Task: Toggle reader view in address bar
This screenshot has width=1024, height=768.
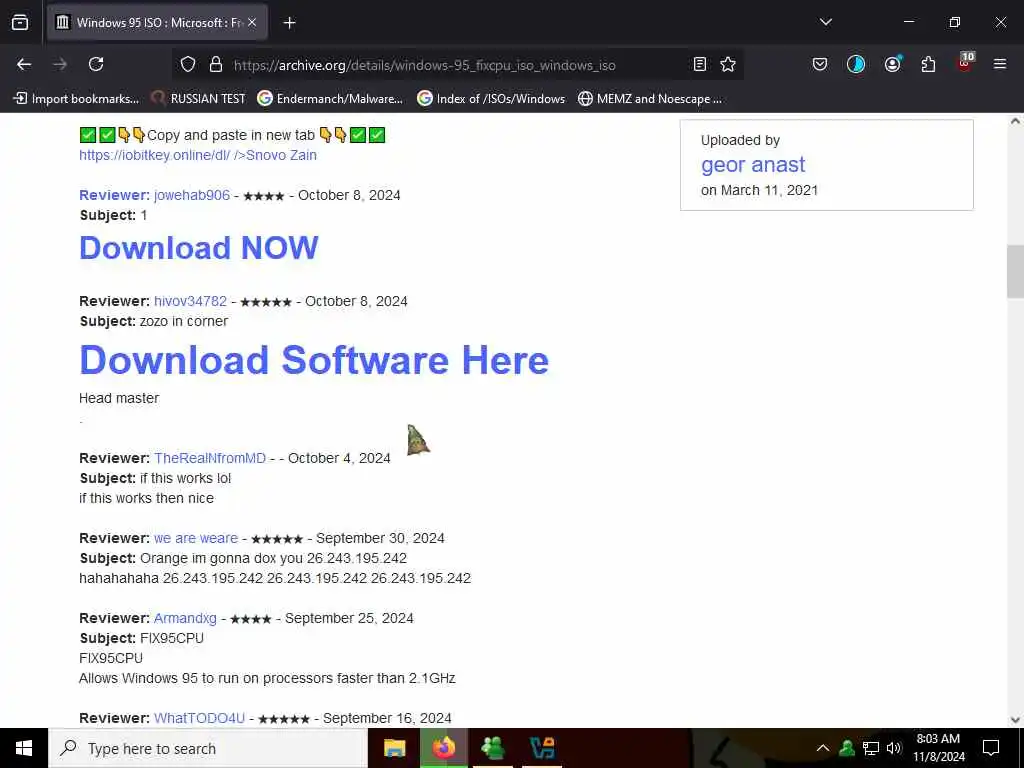Action: [699, 64]
